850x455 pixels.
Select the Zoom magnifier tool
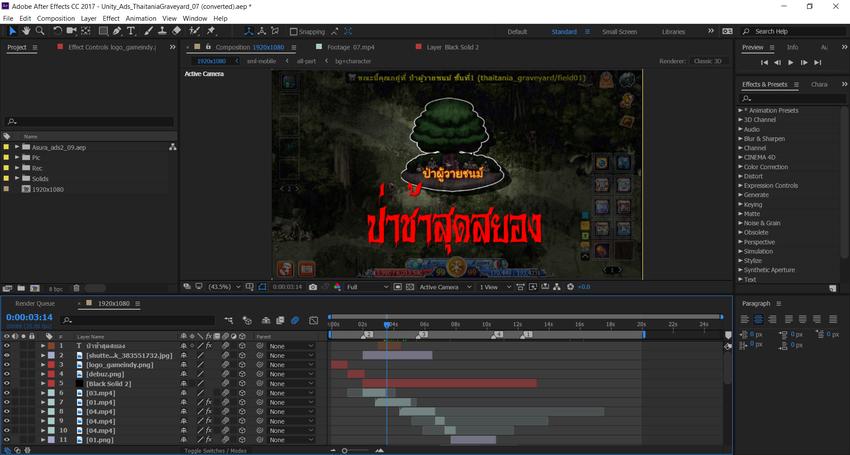coord(40,31)
